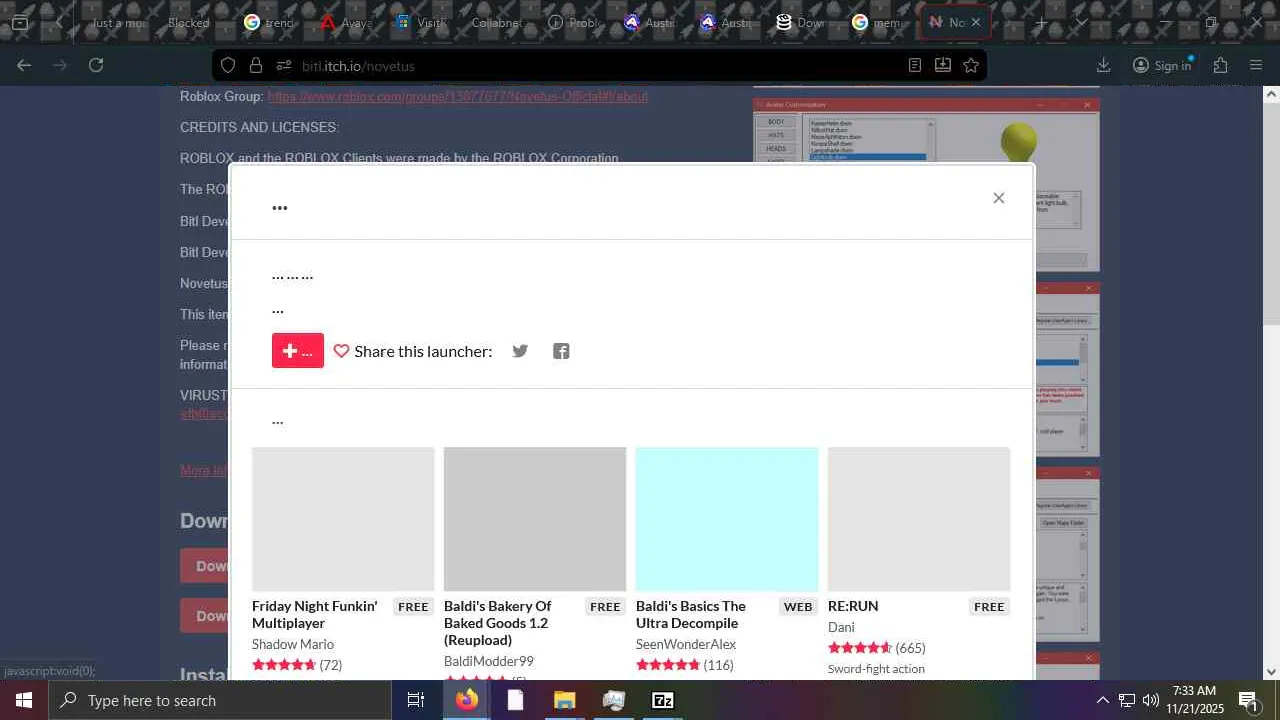Go back to the previous page
Screen dimensions: 1280x720
tap(24, 65)
